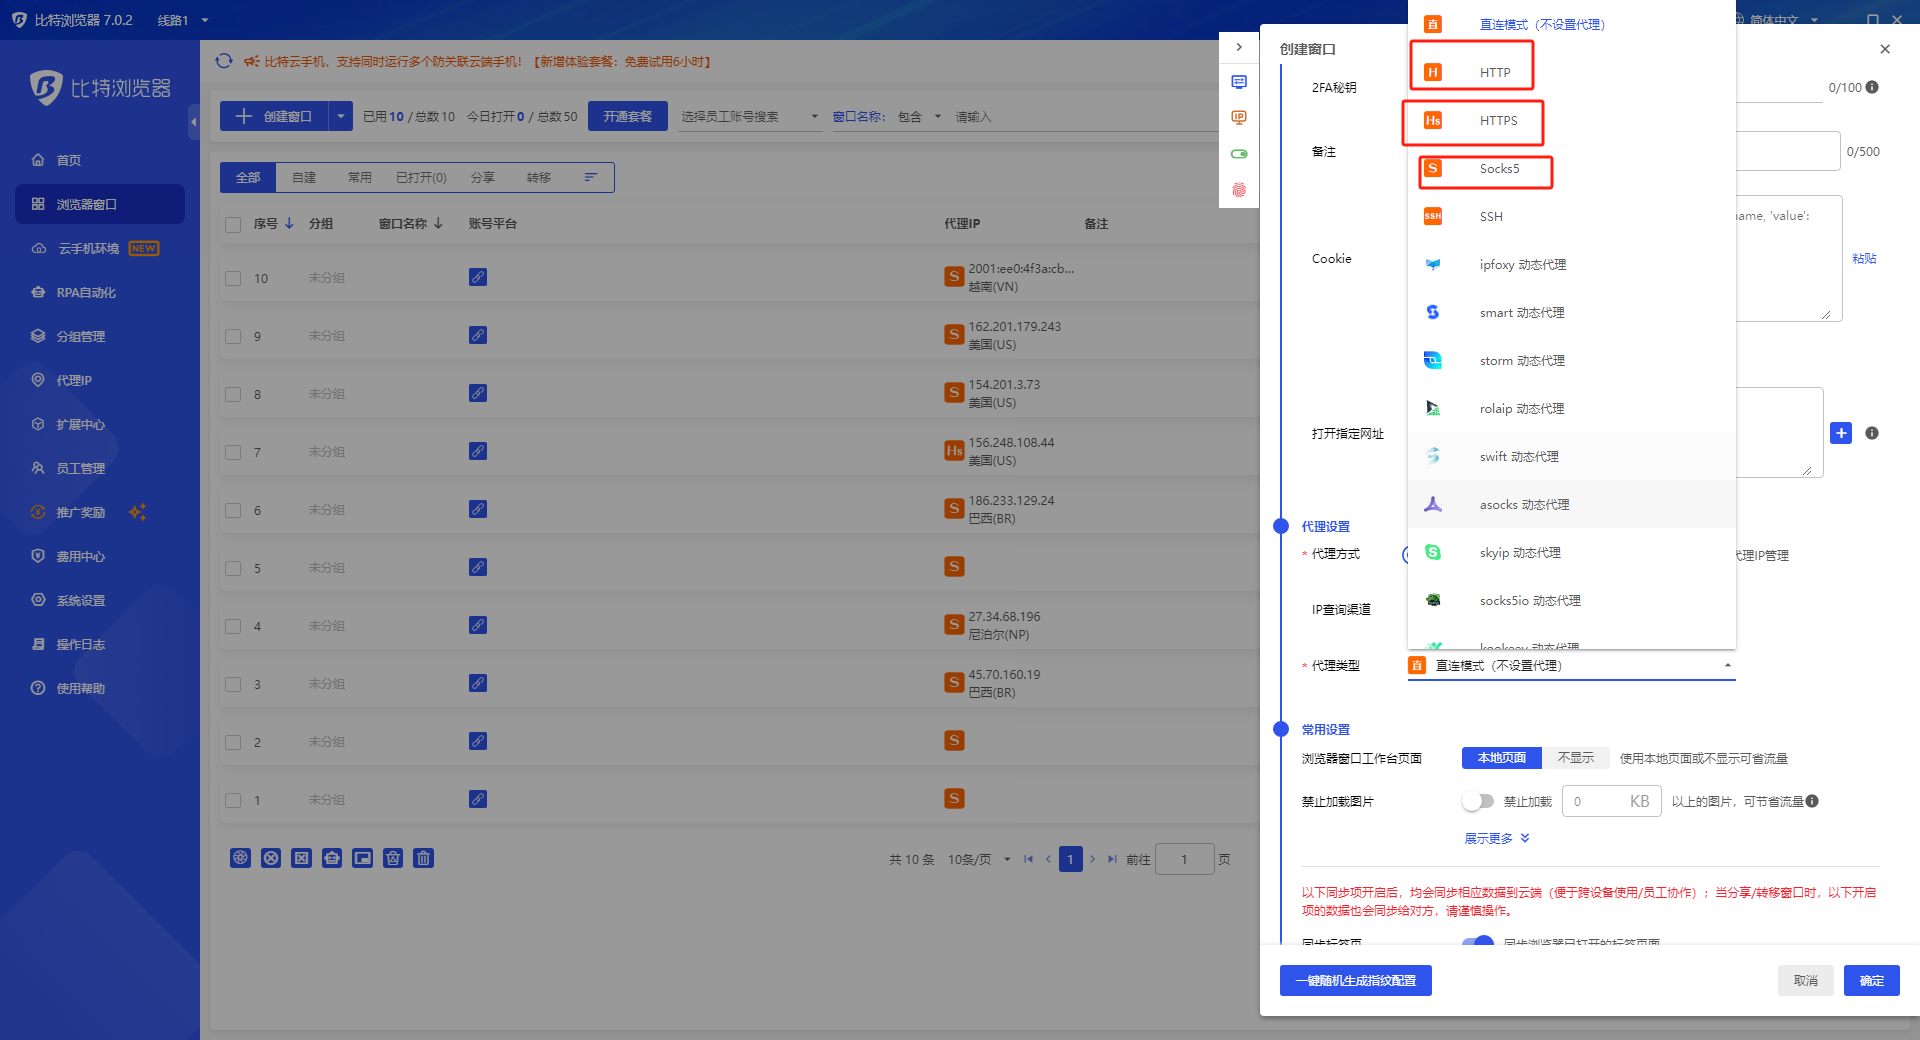Screen dimensions: 1920x1040
Task: Click 一键随机生成指纹配置 button
Action: pyautogui.click(x=1355, y=980)
